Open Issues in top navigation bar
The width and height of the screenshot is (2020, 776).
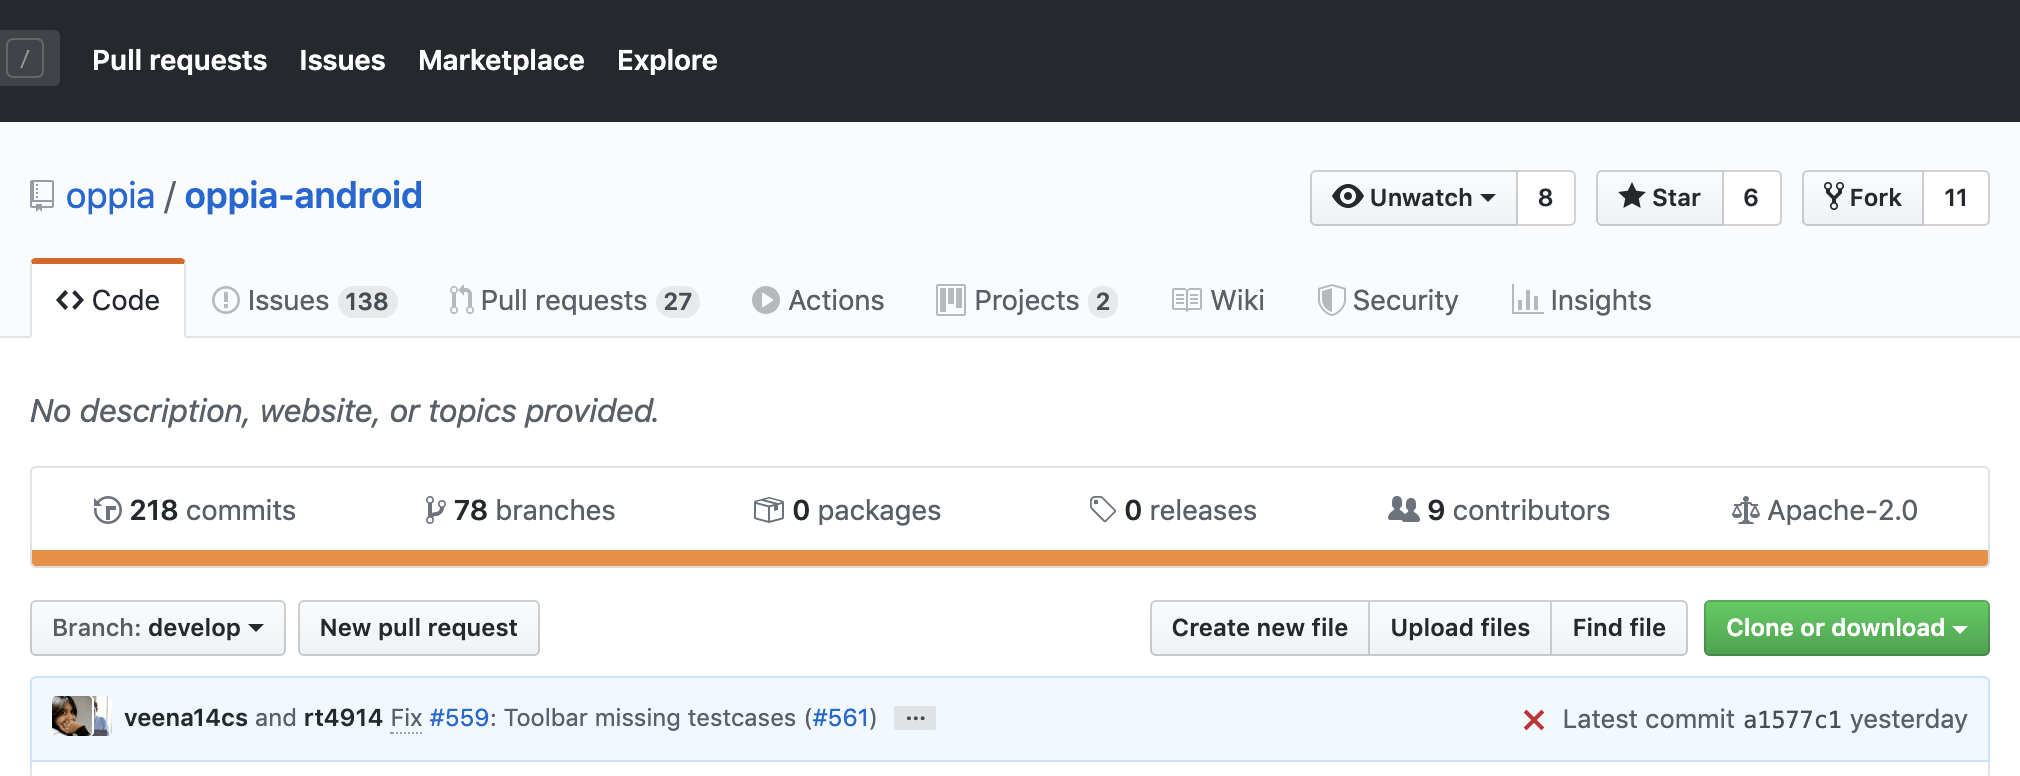pos(342,60)
